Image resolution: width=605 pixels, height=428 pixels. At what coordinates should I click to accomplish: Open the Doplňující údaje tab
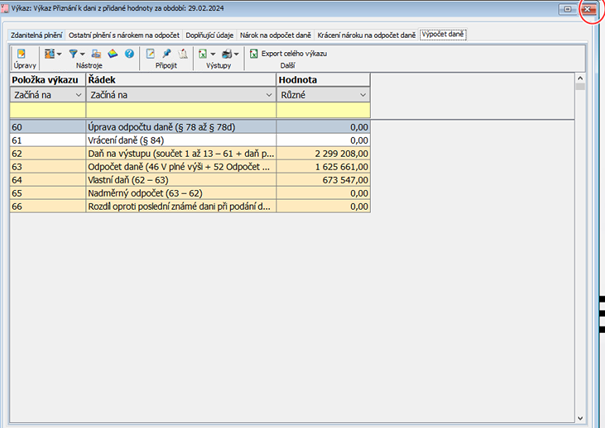click(205, 34)
